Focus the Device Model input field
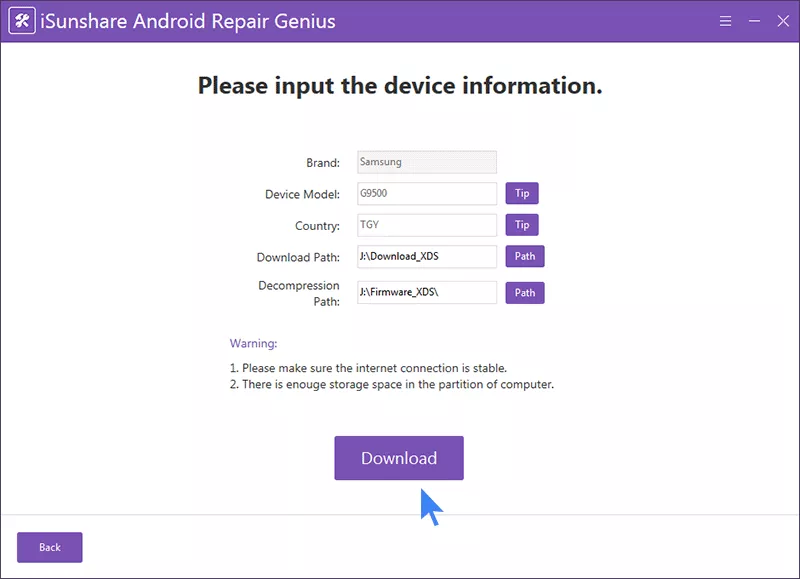Image resolution: width=800 pixels, height=579 pixels. click(x=427, y=194)
